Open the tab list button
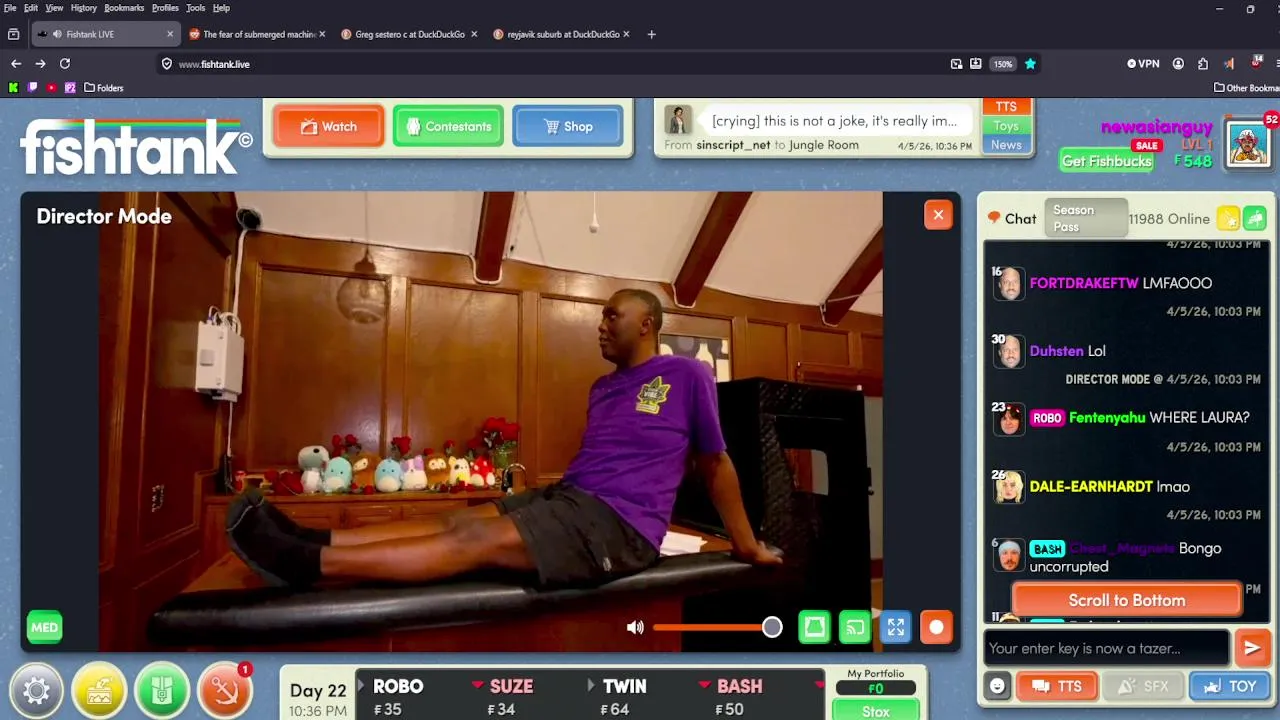 13,34
